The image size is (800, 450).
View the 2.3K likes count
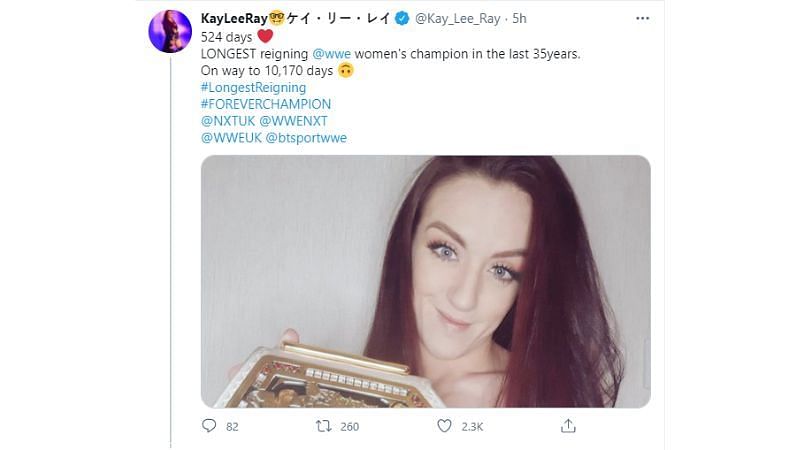click(472, 427)
